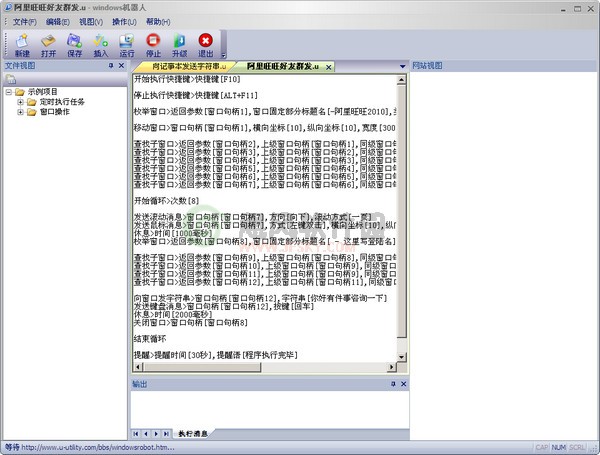Viewport: 600px width, 455px height.
Task: Click editor horizontal scrollbar left arrow
Action: (x=138, y=367)
